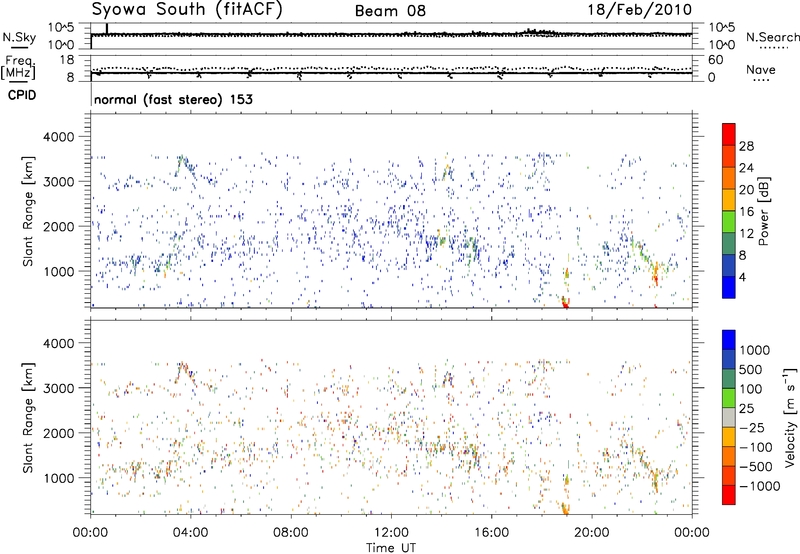
Task: Click the '25' tick on Velocity colorbar
Action: point(747,408)
